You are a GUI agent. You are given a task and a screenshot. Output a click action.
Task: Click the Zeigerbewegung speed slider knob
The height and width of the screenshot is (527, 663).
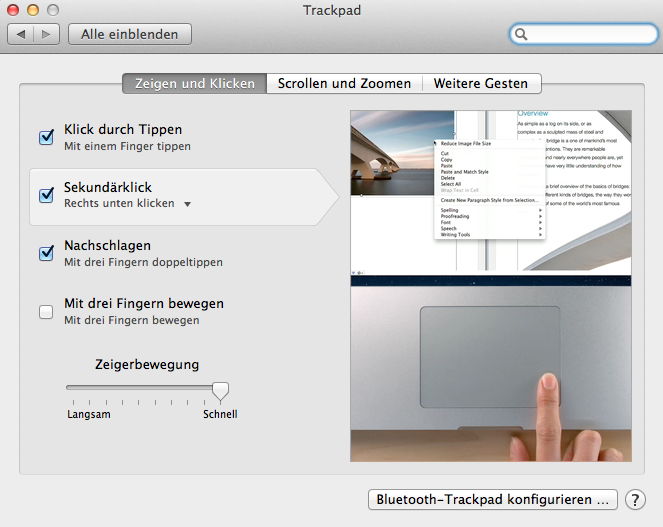pyautogui.click(x=220, y=391)
